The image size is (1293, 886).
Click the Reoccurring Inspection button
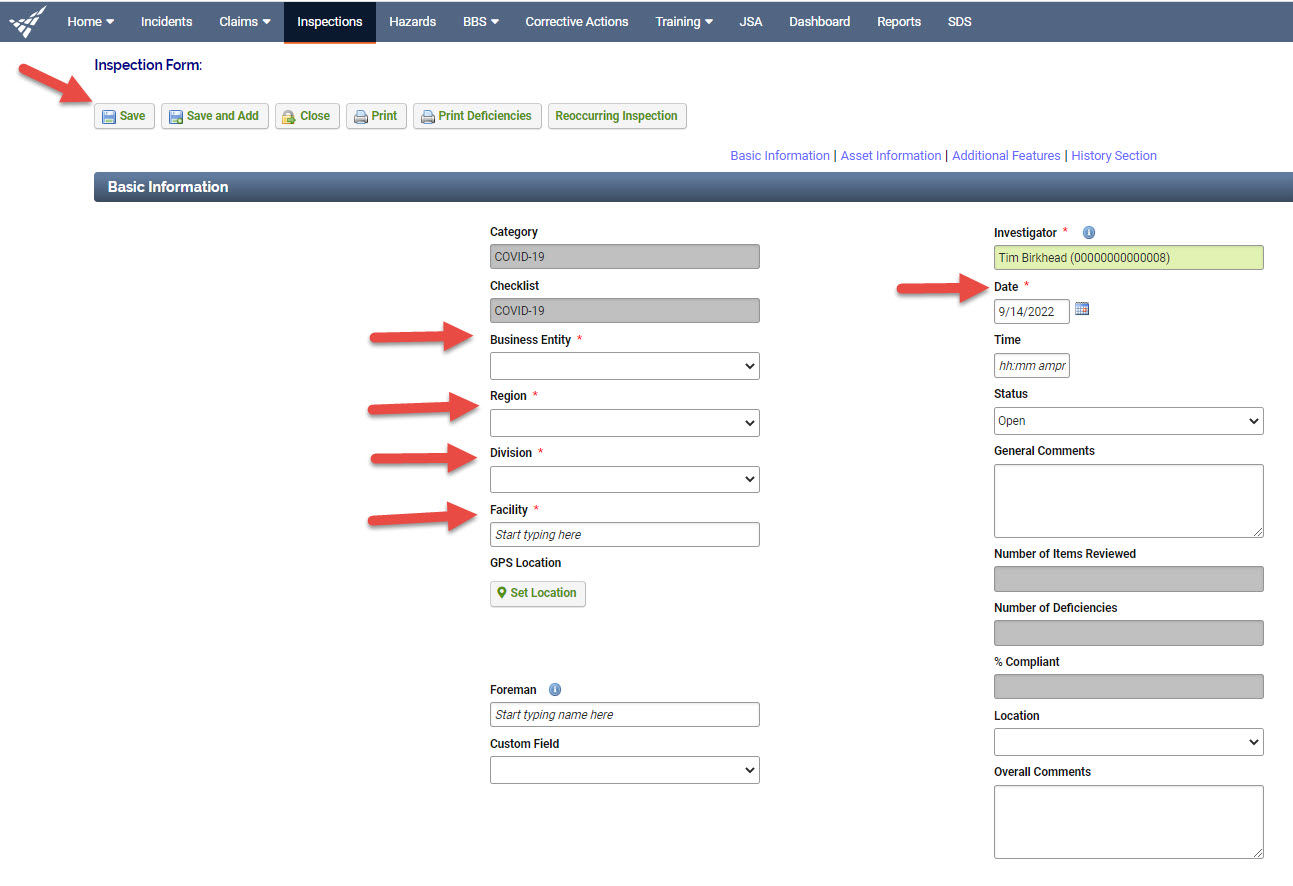tap(616, 116)
